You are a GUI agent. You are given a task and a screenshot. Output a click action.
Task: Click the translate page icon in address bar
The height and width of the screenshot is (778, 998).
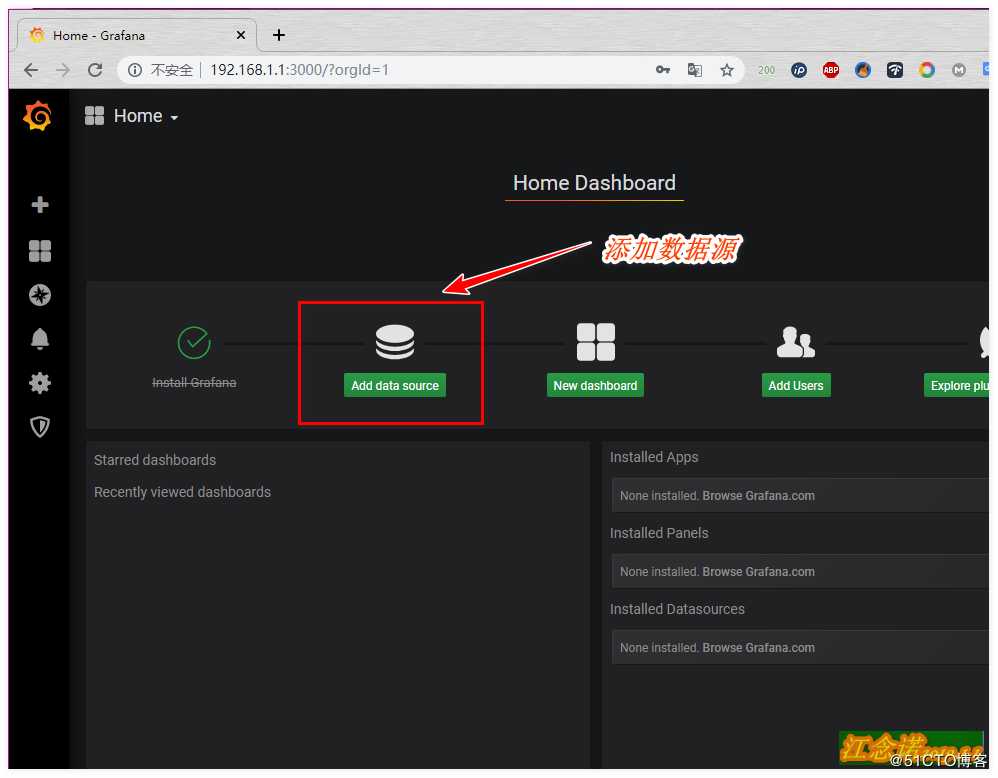694,70
